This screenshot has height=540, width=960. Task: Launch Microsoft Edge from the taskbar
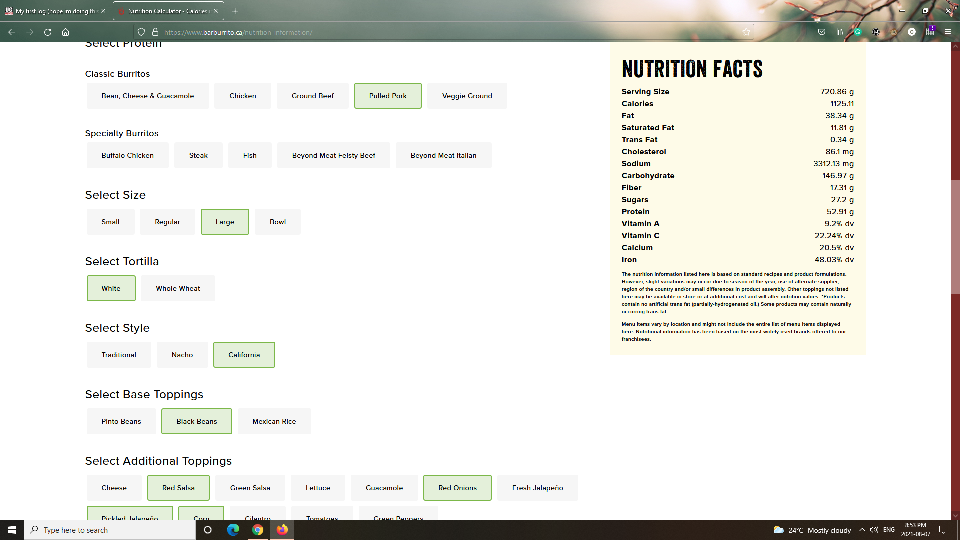click(x=233, y=529)
